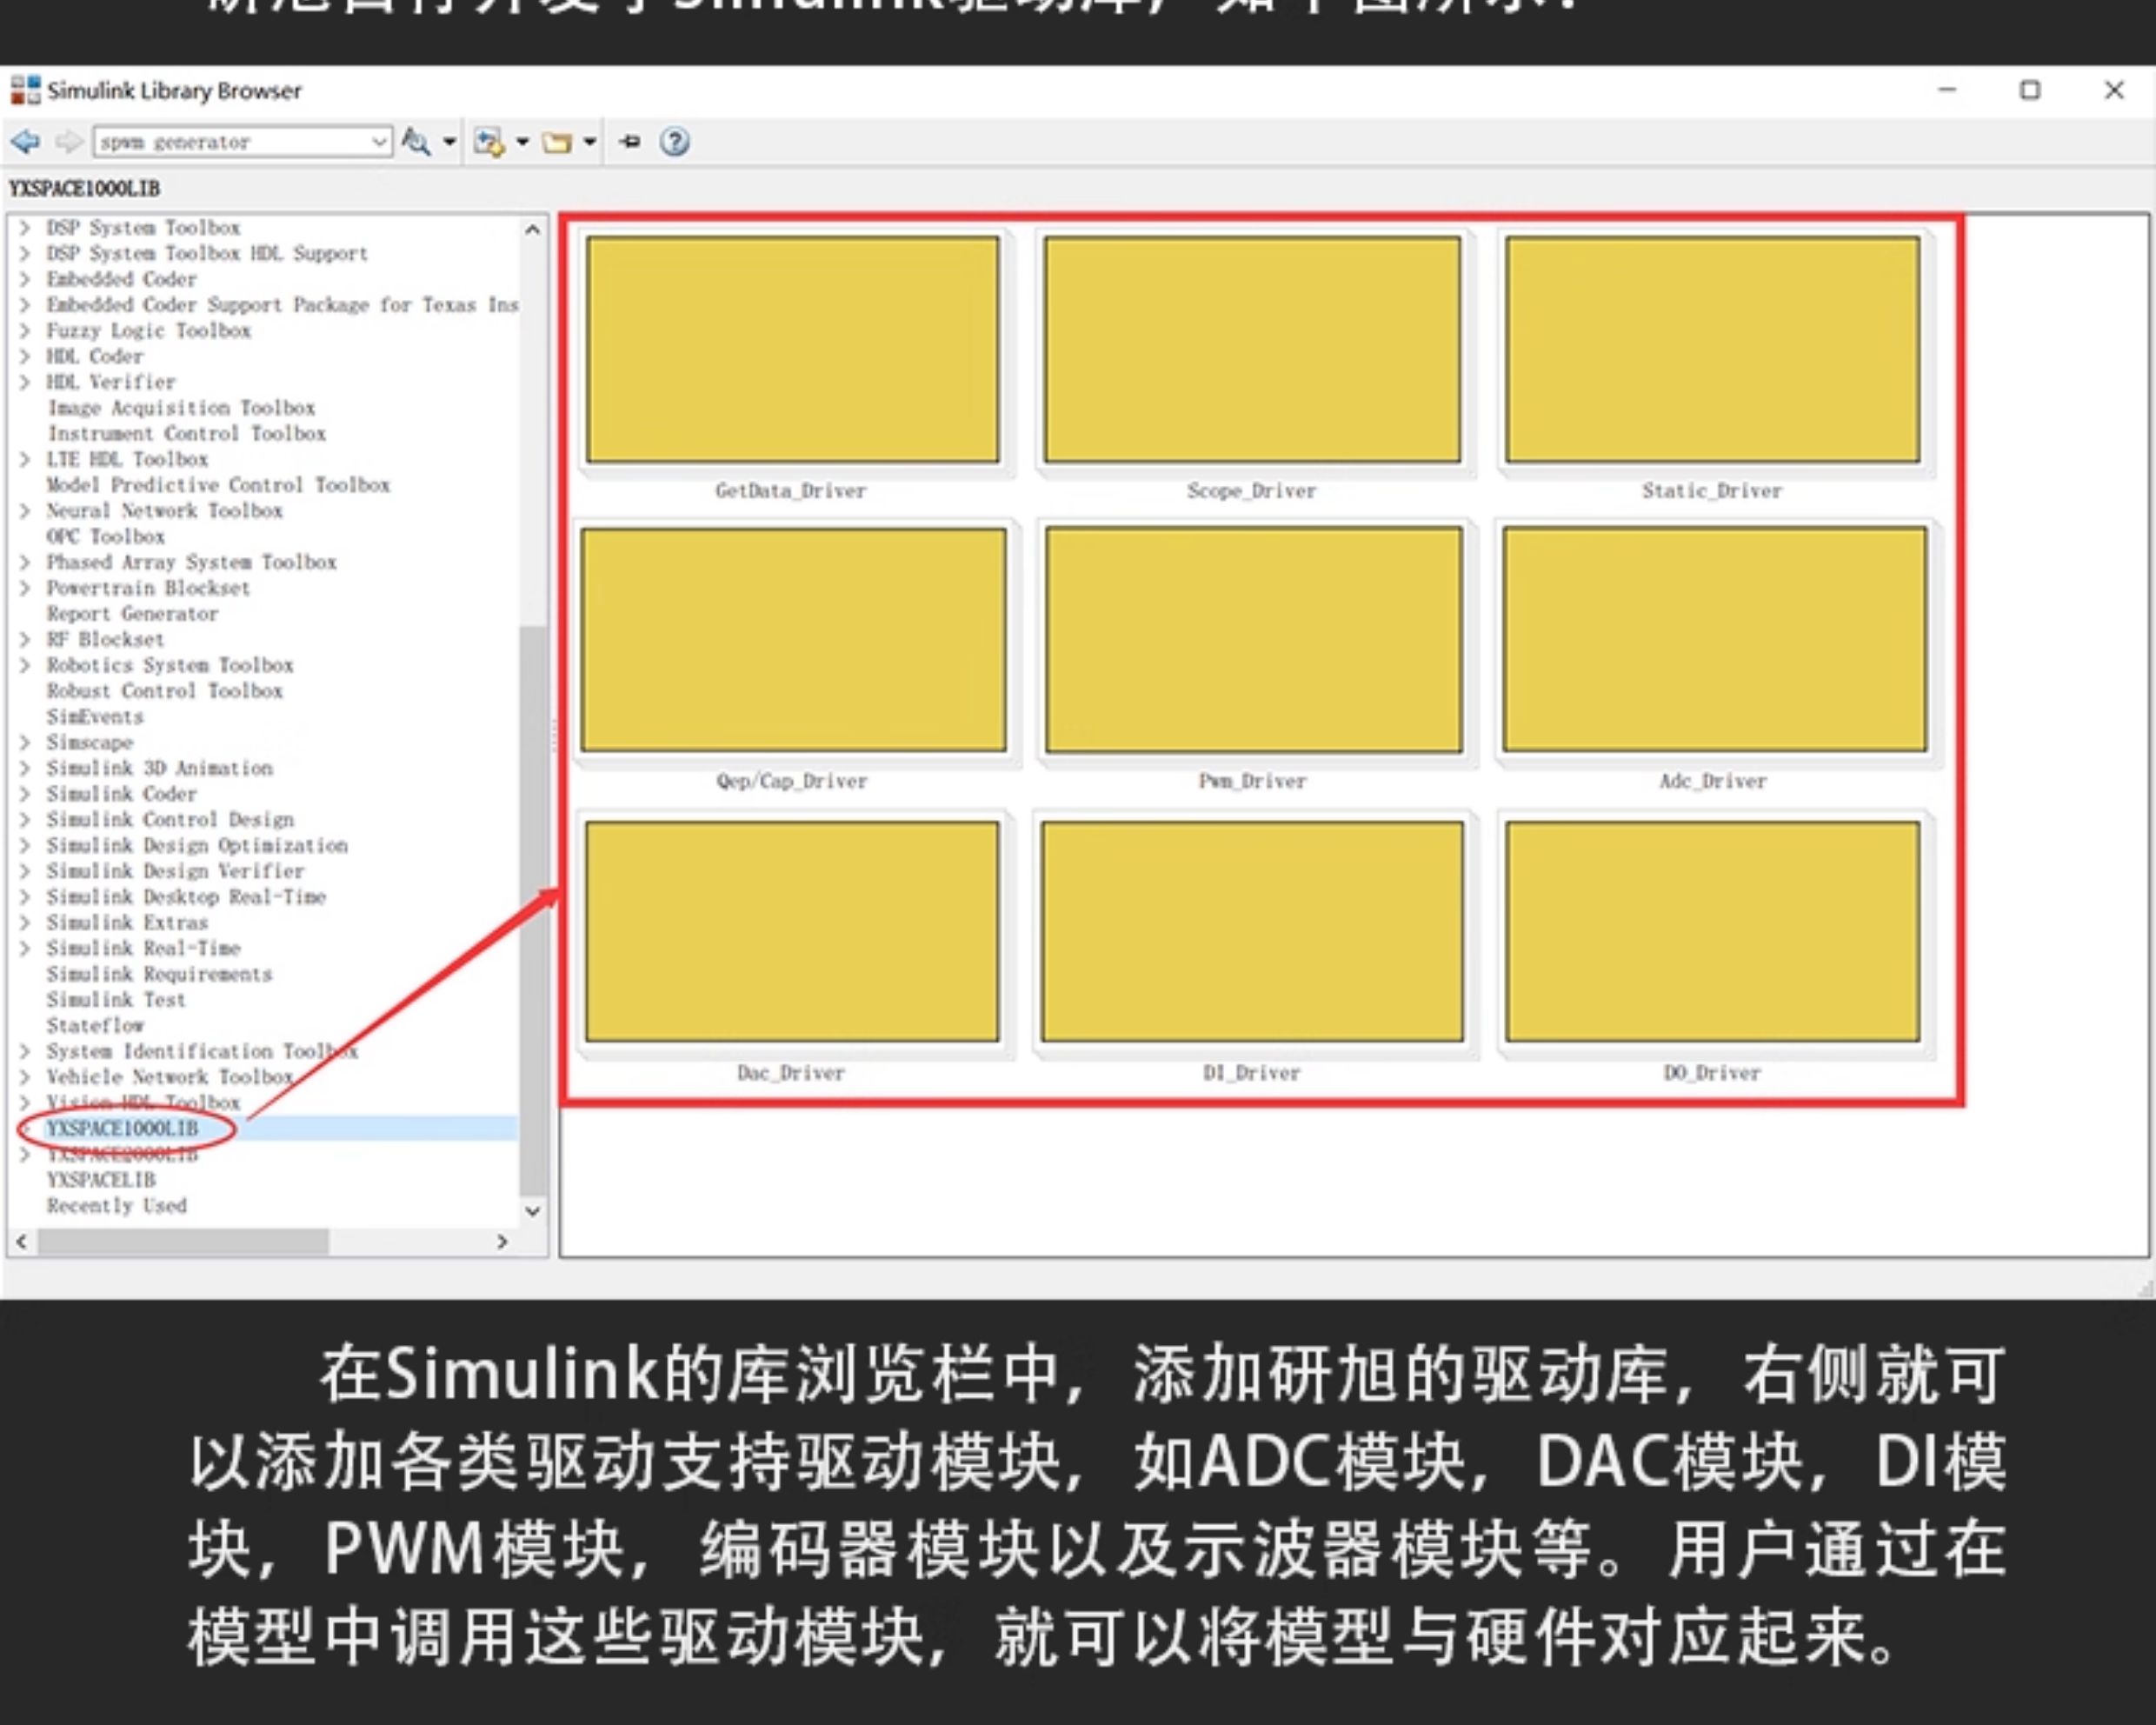Click the Adc_Driver yellow block
Viewport: 2156px width, 1725px height.
point(1714,640)
